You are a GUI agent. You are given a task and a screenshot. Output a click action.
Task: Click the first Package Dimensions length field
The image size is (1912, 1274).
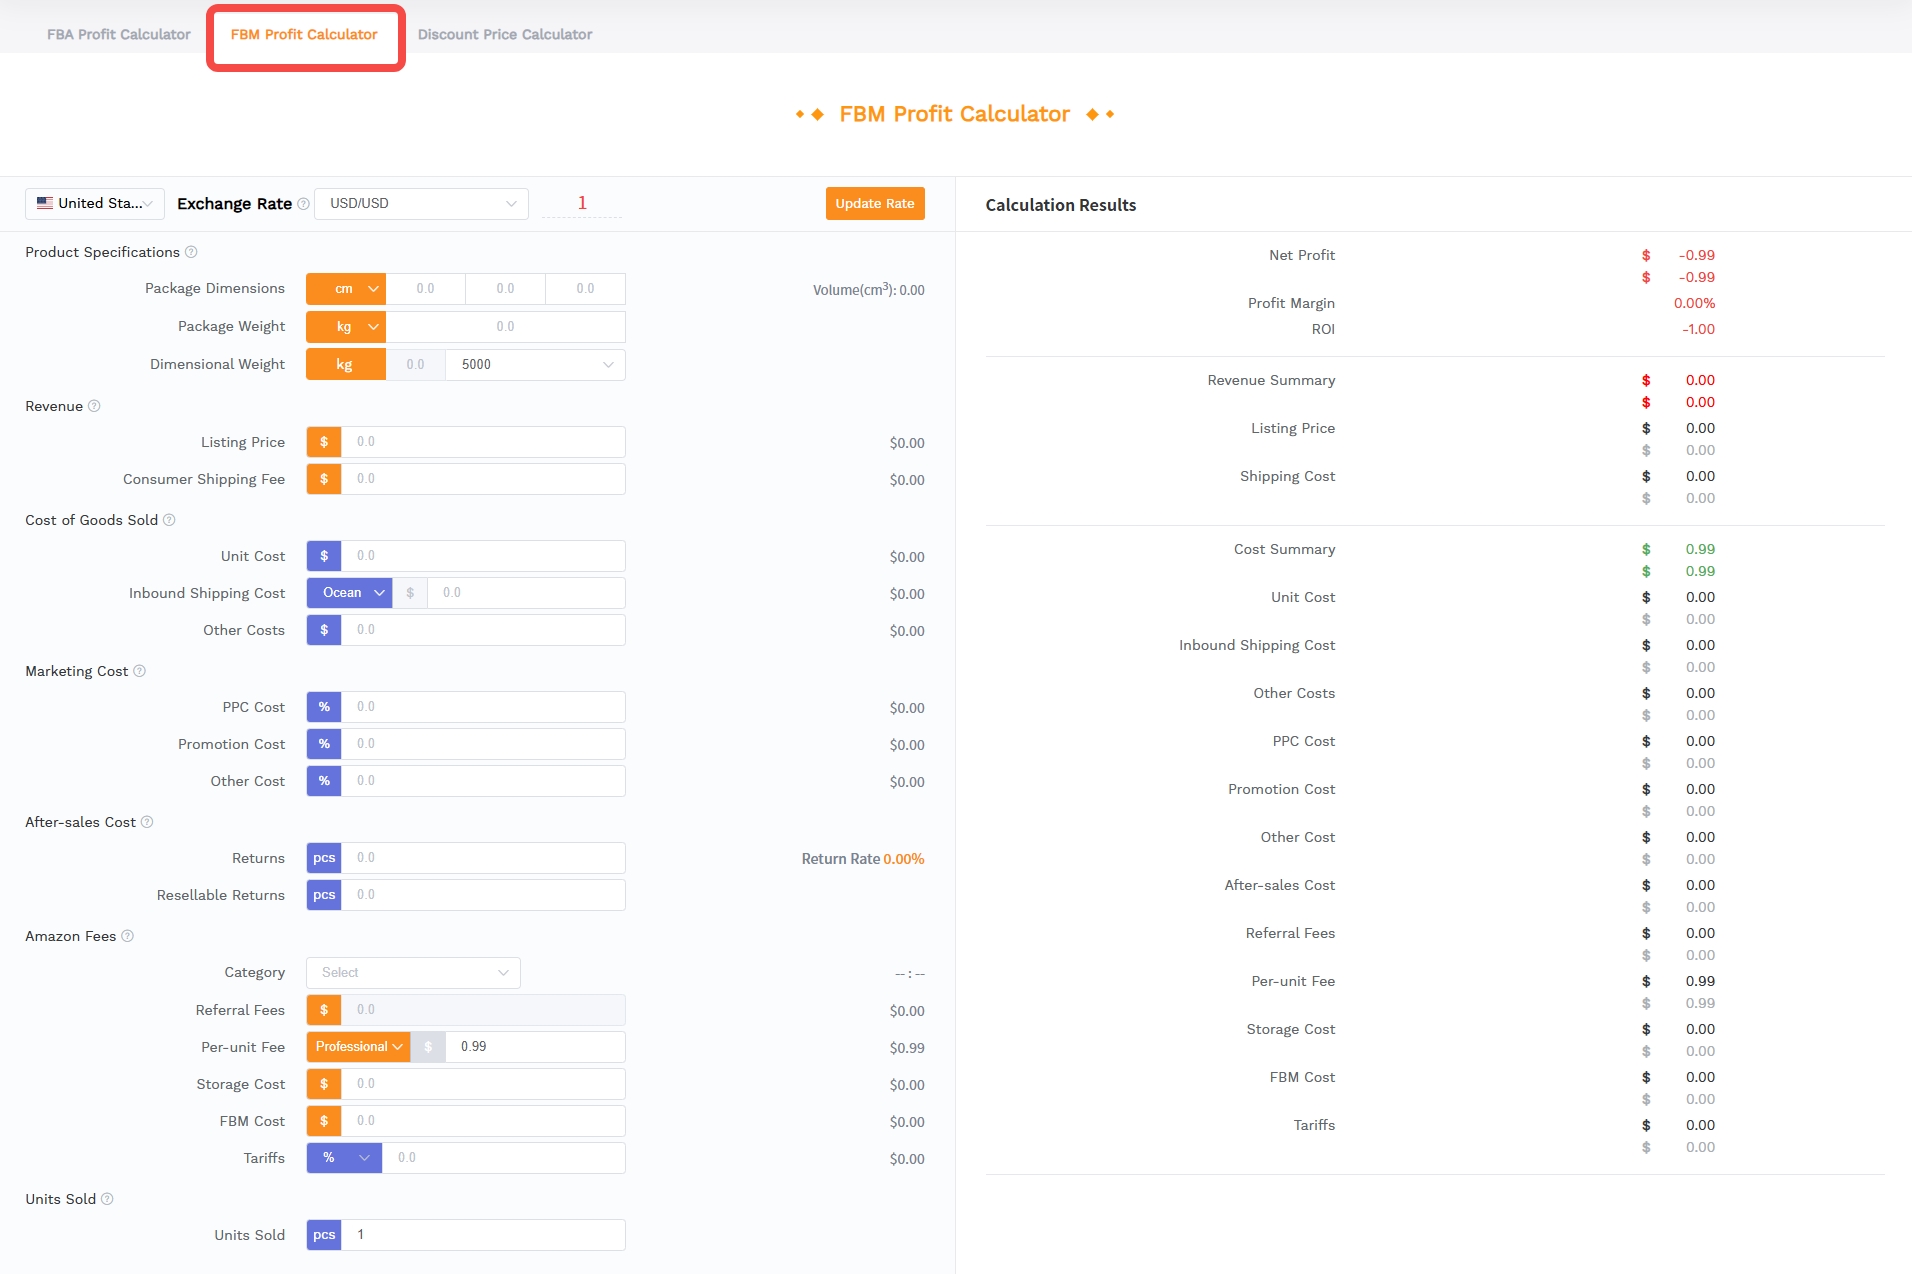pyautogui.click(x=425, y=289)
